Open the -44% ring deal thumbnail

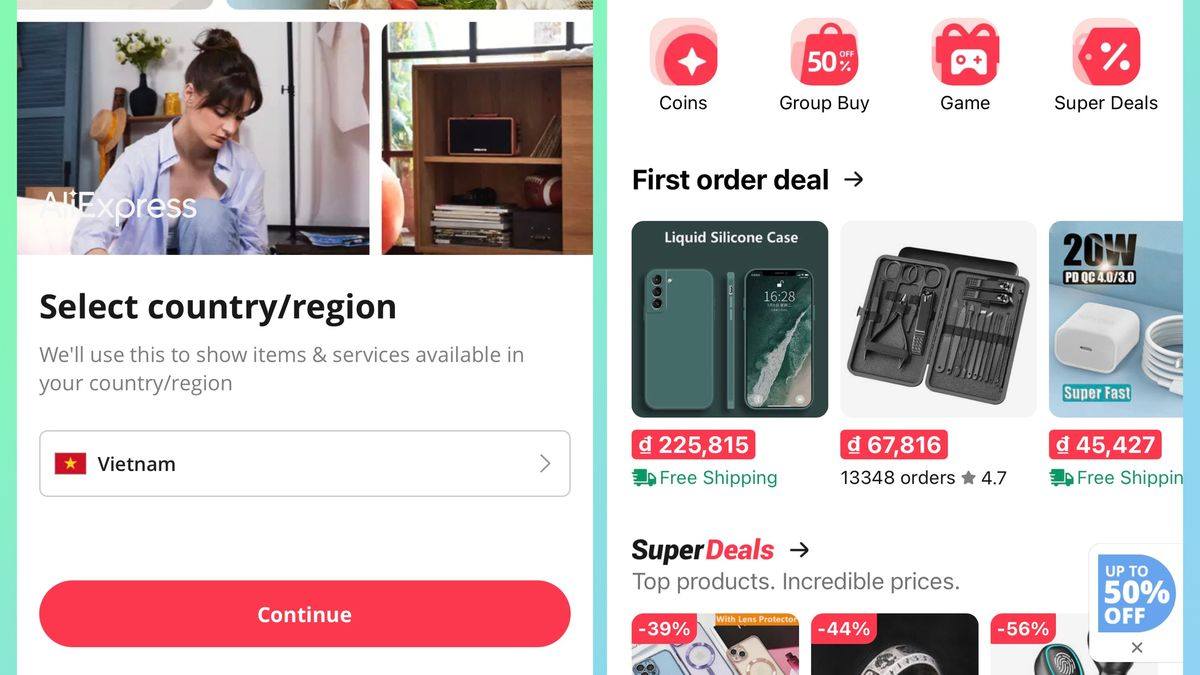[x=894, y=644]
